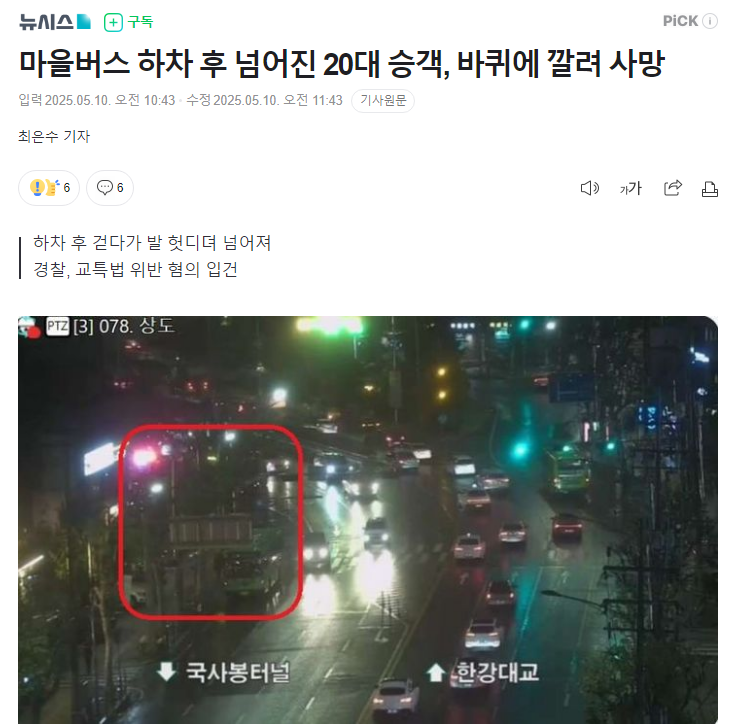The image size is (741, 724).
Task: Click the PTZ badge in the photo
Action: coord(58,326)
